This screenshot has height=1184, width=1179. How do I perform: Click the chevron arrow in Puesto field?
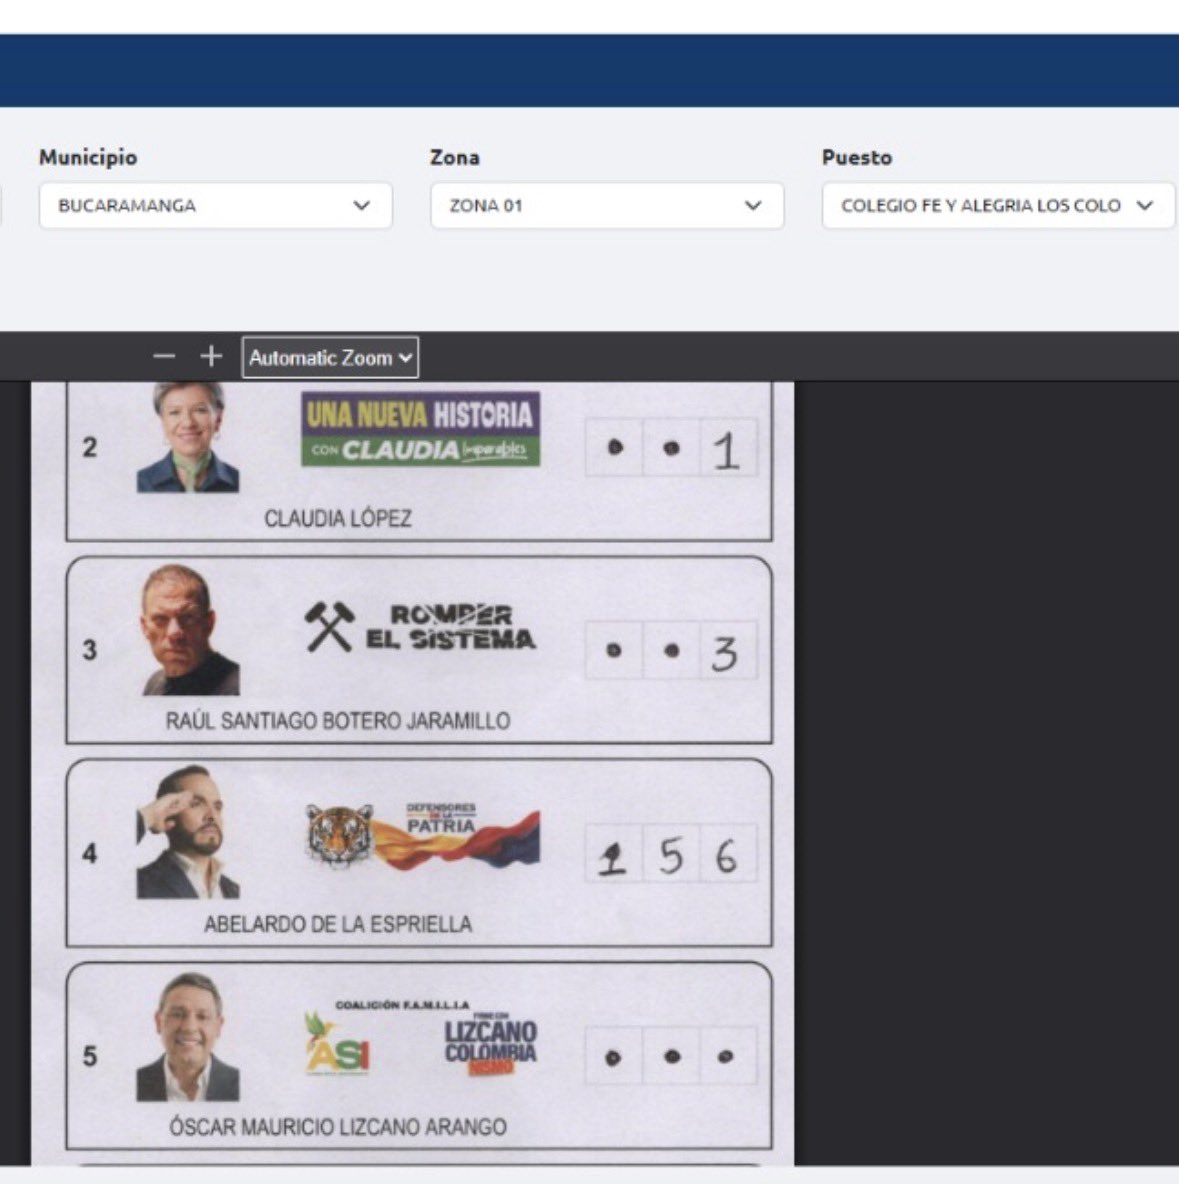[1145, 205]
